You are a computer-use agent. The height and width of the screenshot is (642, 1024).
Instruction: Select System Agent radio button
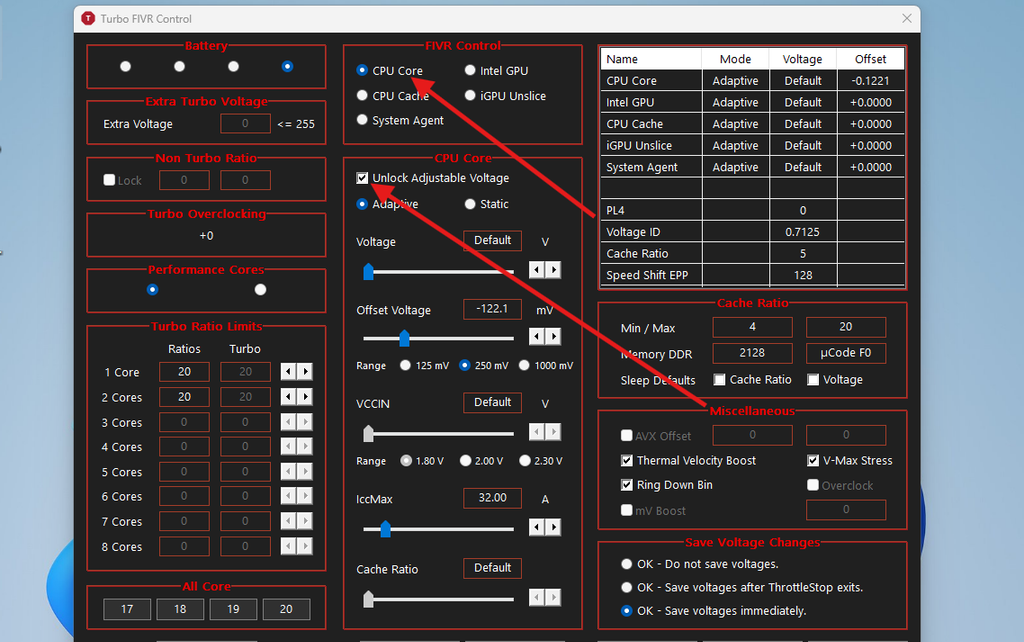(x=362, y=120)
